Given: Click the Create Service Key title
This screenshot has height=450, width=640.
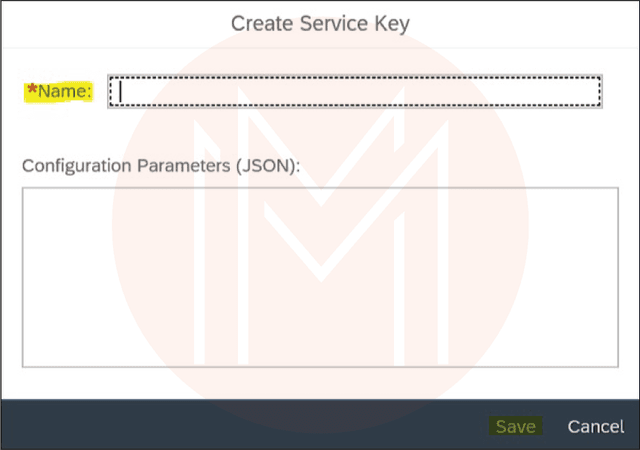Looking at the screenshot, I should pyautogui.click(x=320, y=22).
